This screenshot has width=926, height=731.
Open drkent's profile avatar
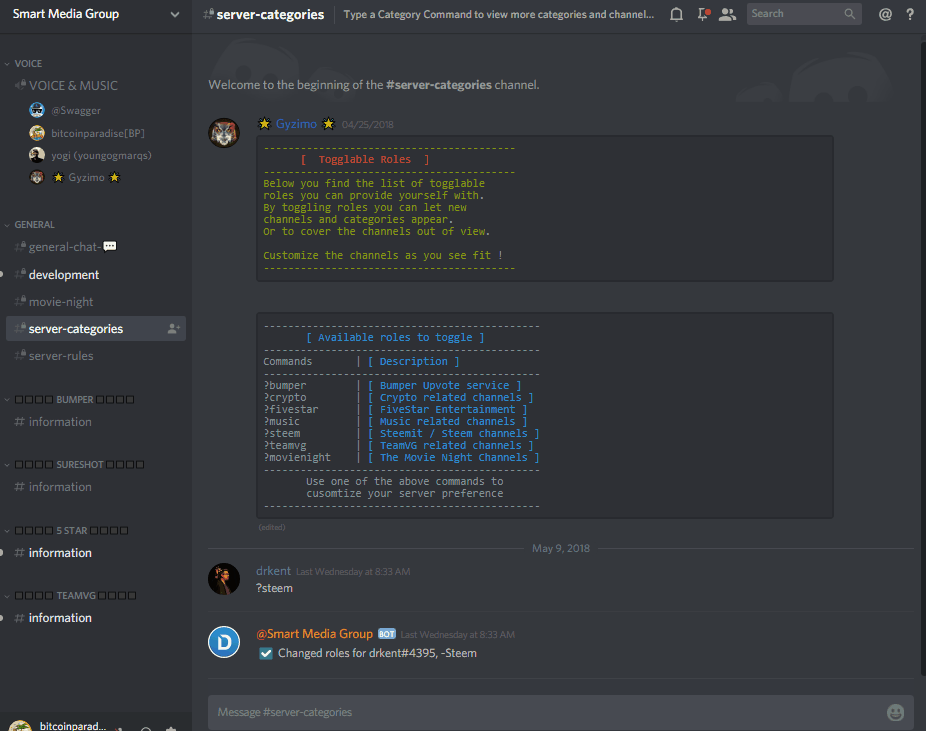point(224,579)
